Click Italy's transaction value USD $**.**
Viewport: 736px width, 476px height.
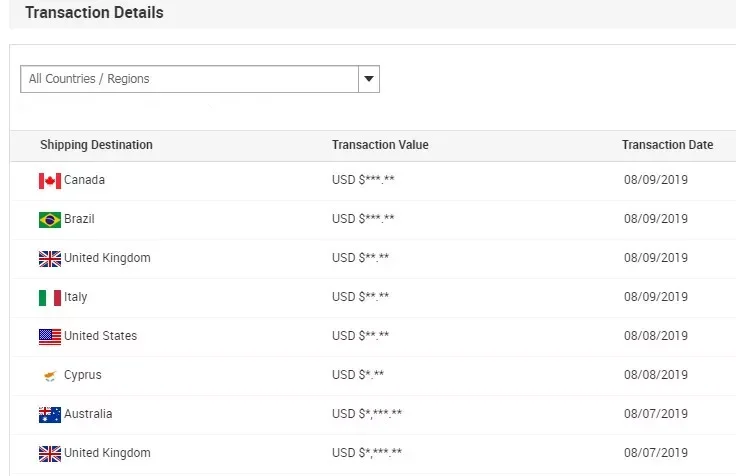point(360,298)
